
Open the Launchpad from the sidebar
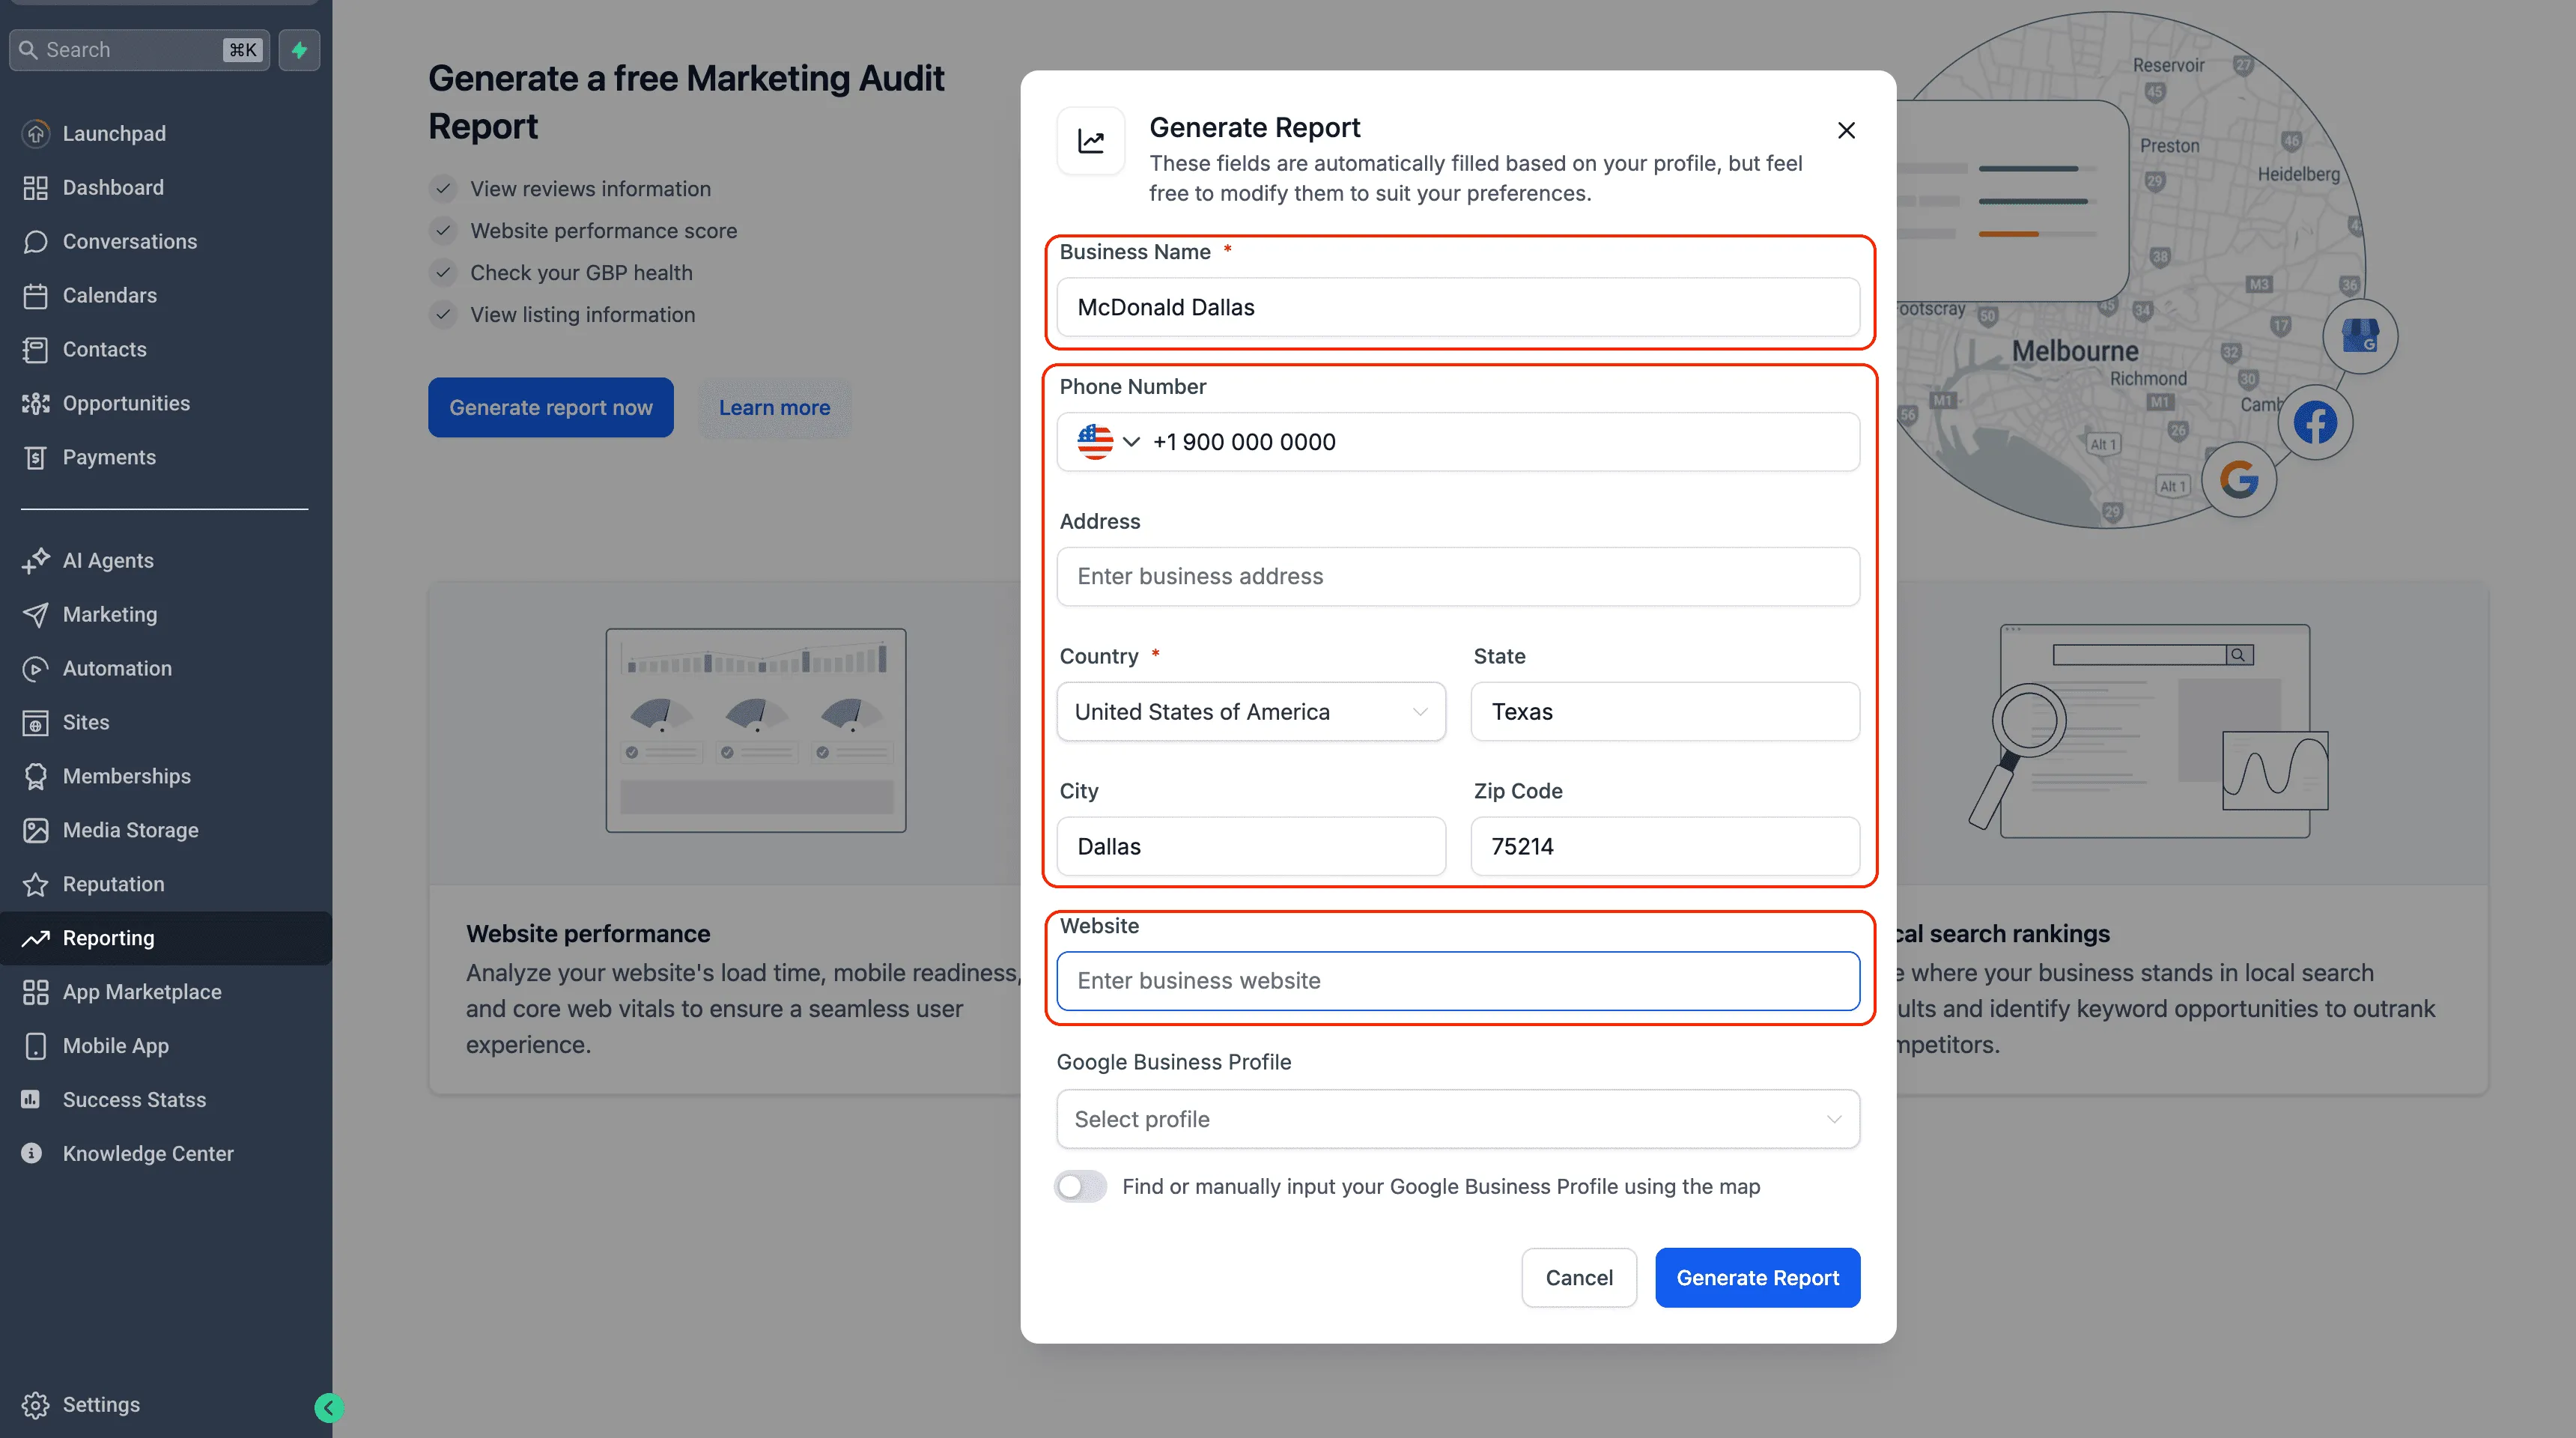point(114,132)
